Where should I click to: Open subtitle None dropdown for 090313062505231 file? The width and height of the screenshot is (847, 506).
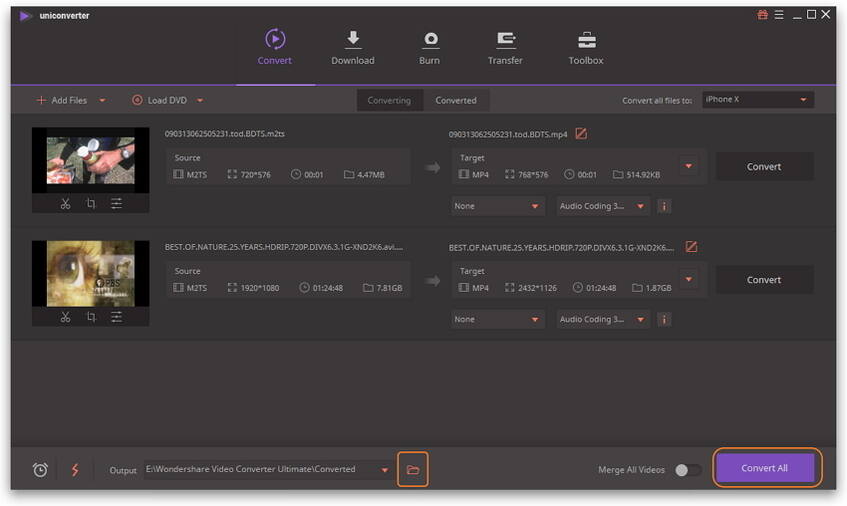[497, 206]
